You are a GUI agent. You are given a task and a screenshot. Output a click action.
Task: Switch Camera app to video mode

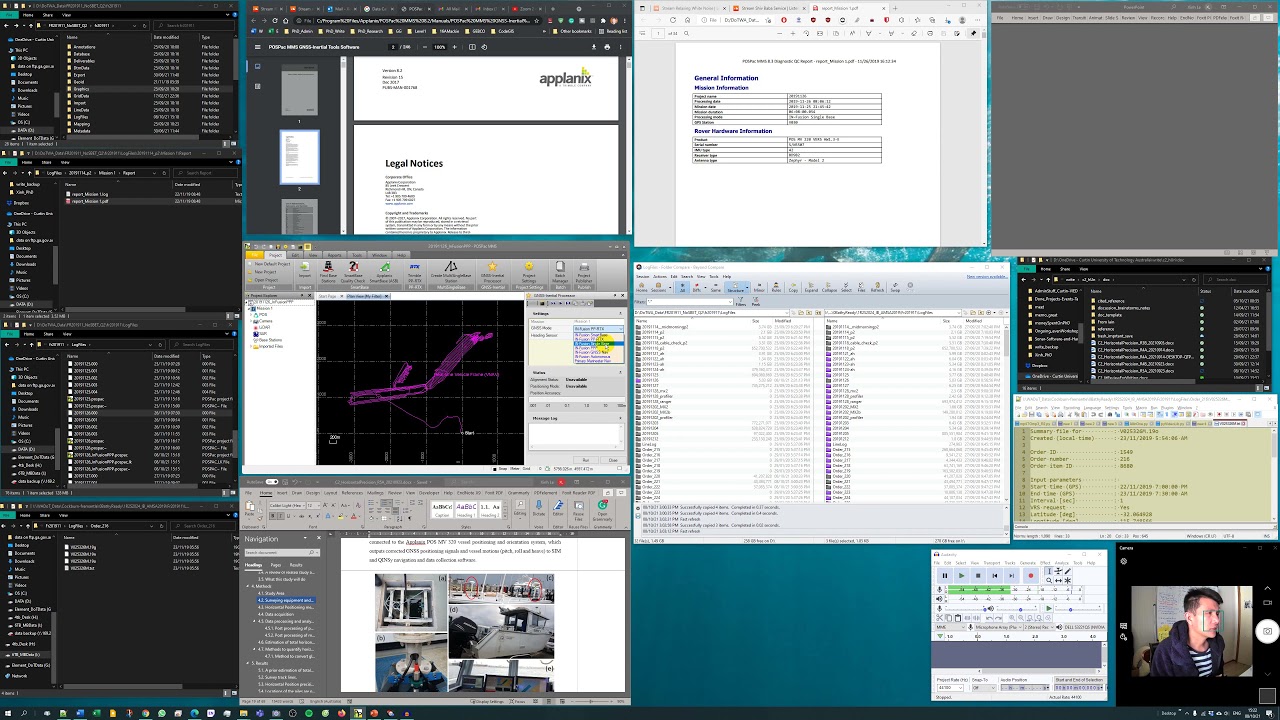click(x=1268, y=605)
